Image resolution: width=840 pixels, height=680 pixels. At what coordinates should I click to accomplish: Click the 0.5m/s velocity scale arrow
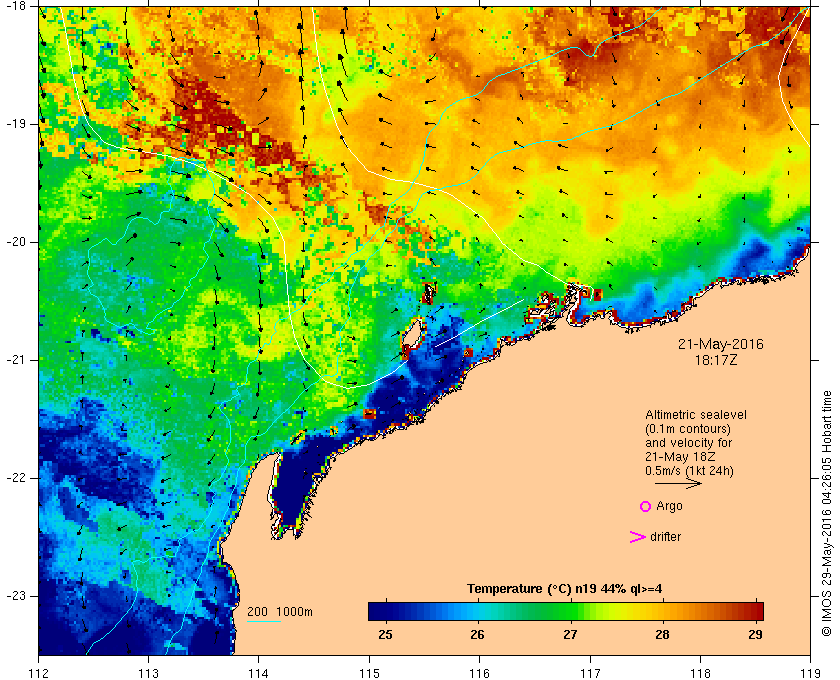[x=678, y=483]
